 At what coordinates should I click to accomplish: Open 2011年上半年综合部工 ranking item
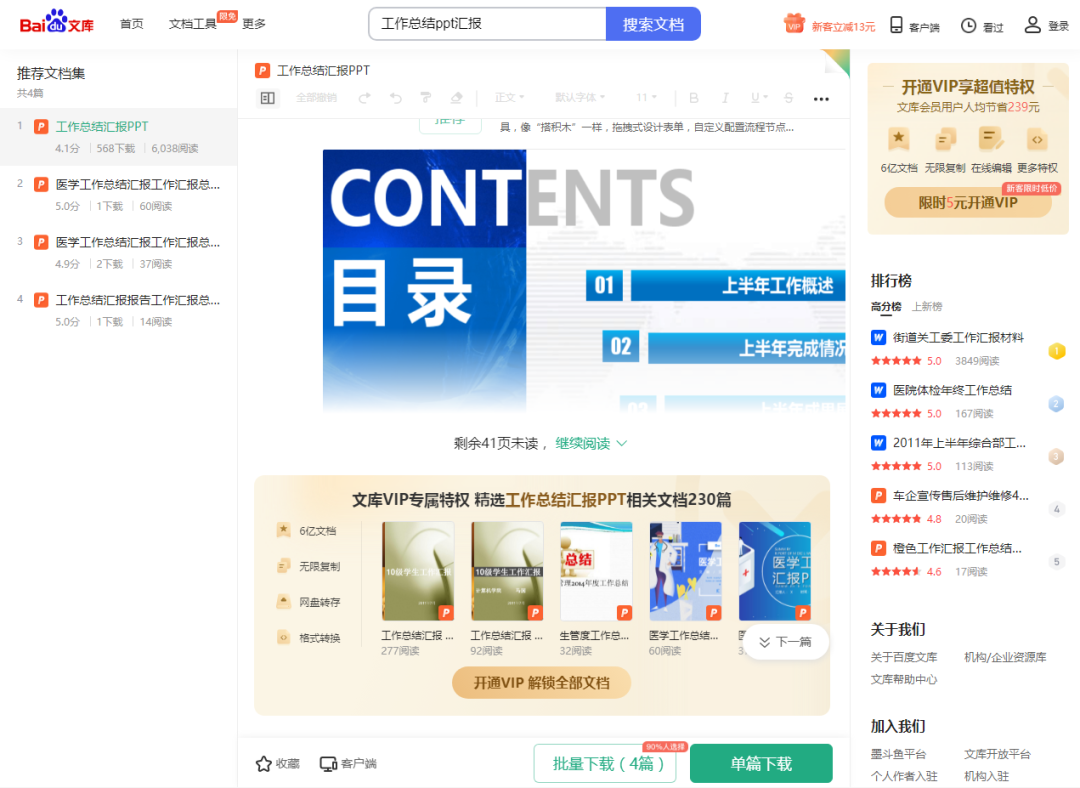coord(959,443)
